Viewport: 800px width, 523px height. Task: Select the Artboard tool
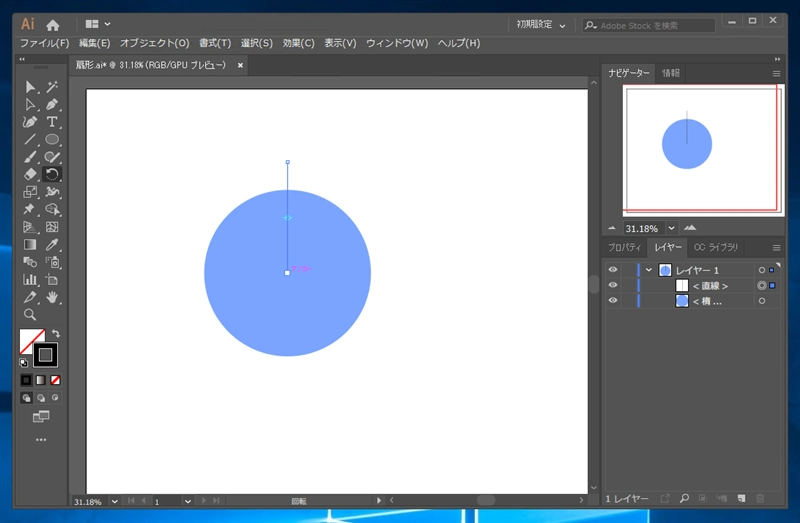tap(52, 280)
